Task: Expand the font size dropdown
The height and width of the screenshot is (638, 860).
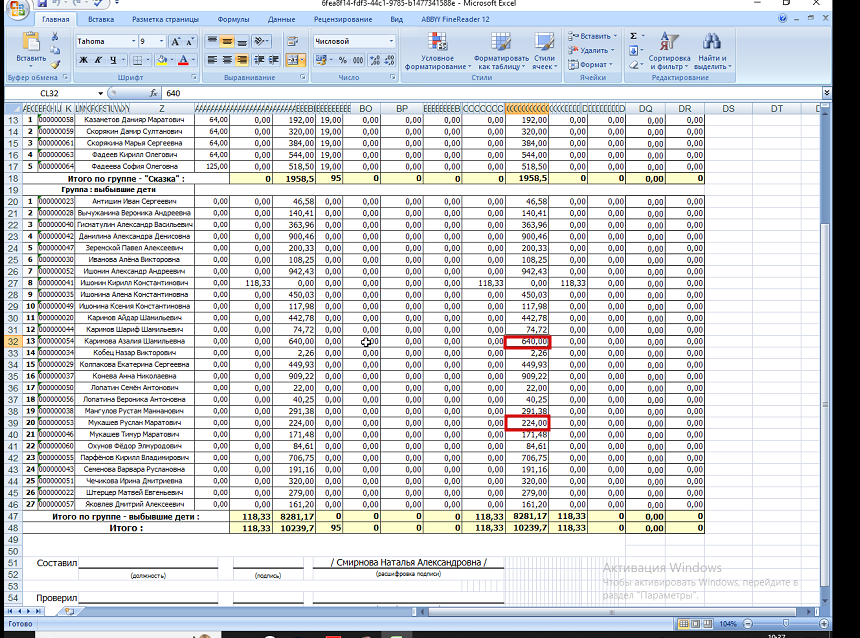Action: [x=161, y=42]
